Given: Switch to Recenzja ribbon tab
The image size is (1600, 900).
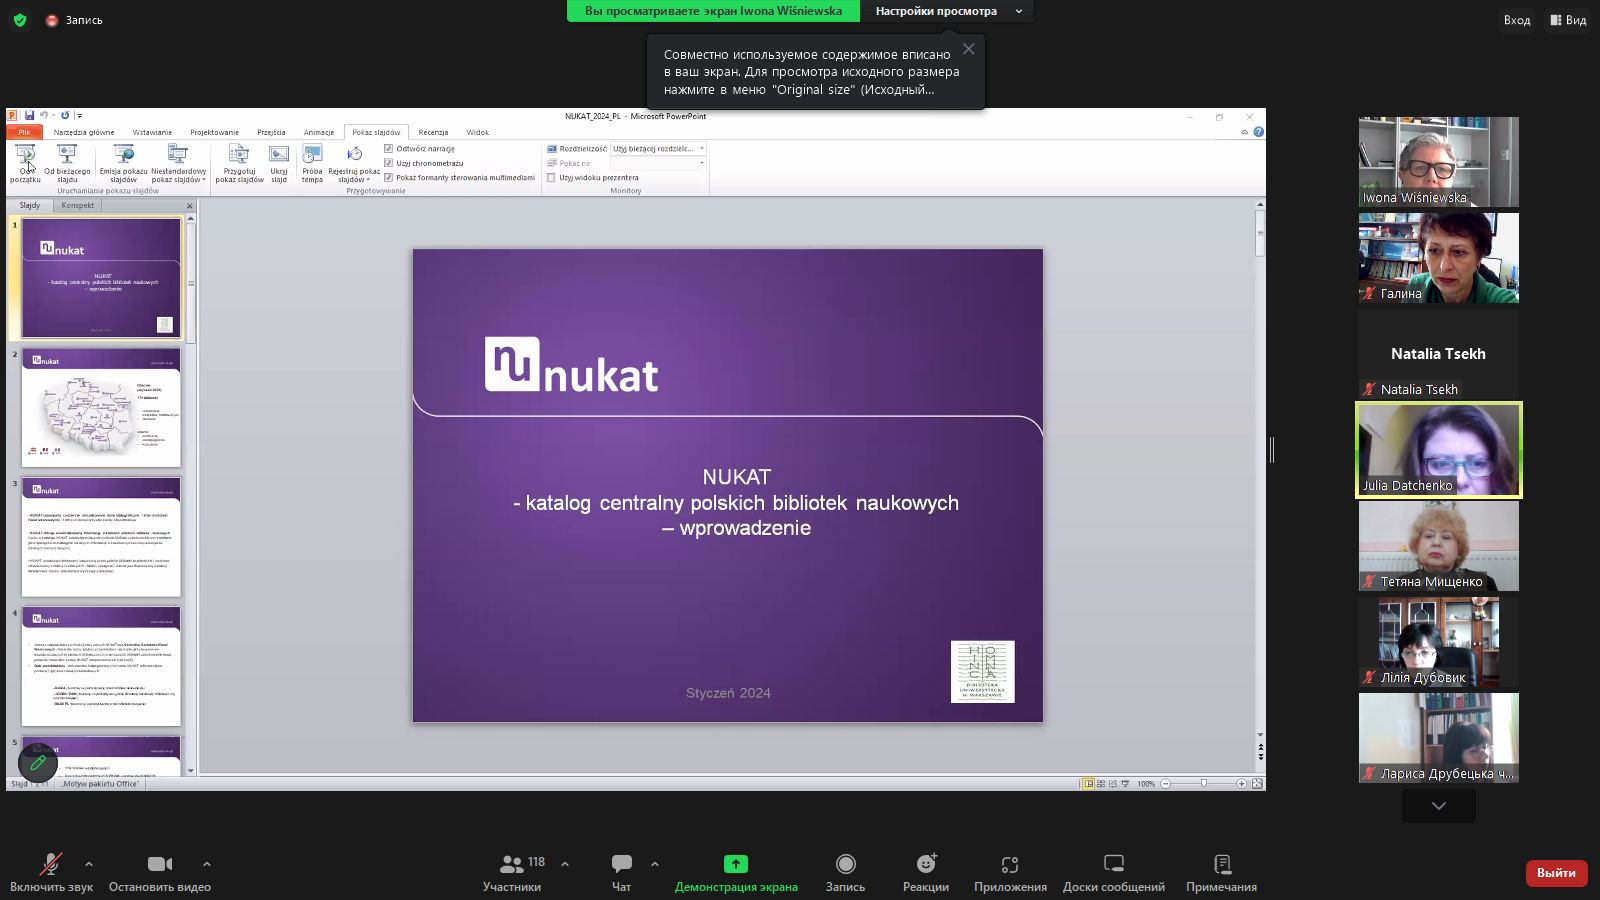Looking at the screenshot, I should click(x=433, y=132).
